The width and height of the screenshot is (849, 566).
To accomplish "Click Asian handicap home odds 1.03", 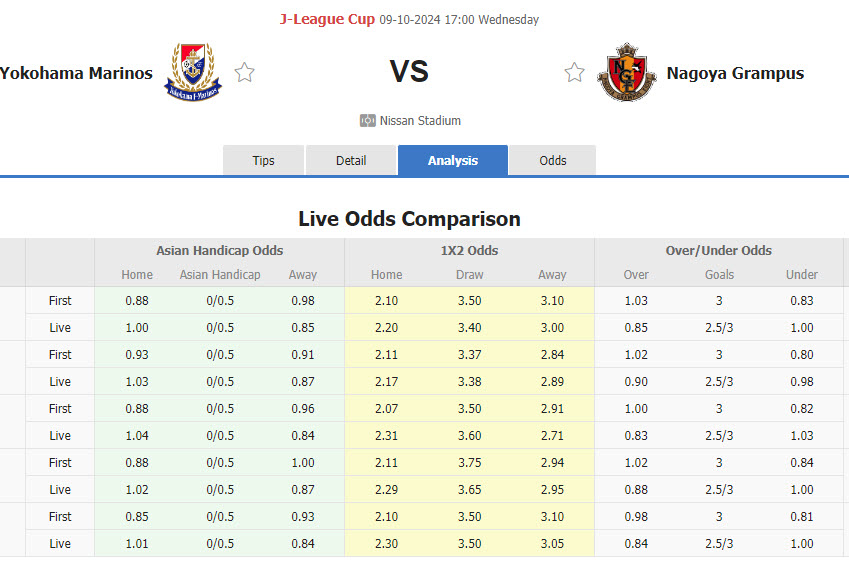I will 137,382.
